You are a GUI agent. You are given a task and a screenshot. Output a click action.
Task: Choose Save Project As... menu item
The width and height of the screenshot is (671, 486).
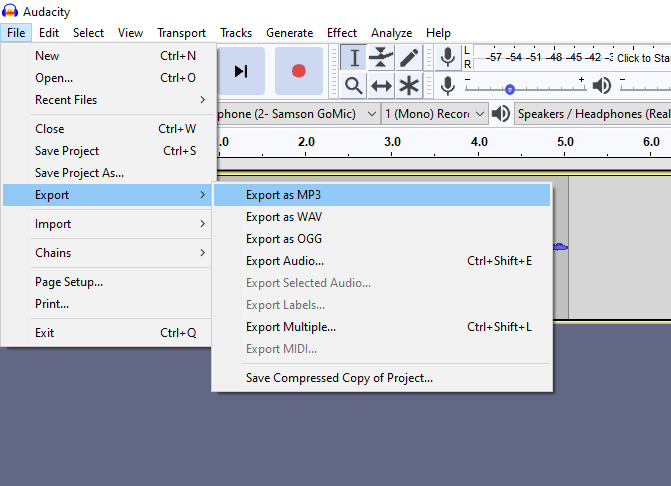coord(107,173)
